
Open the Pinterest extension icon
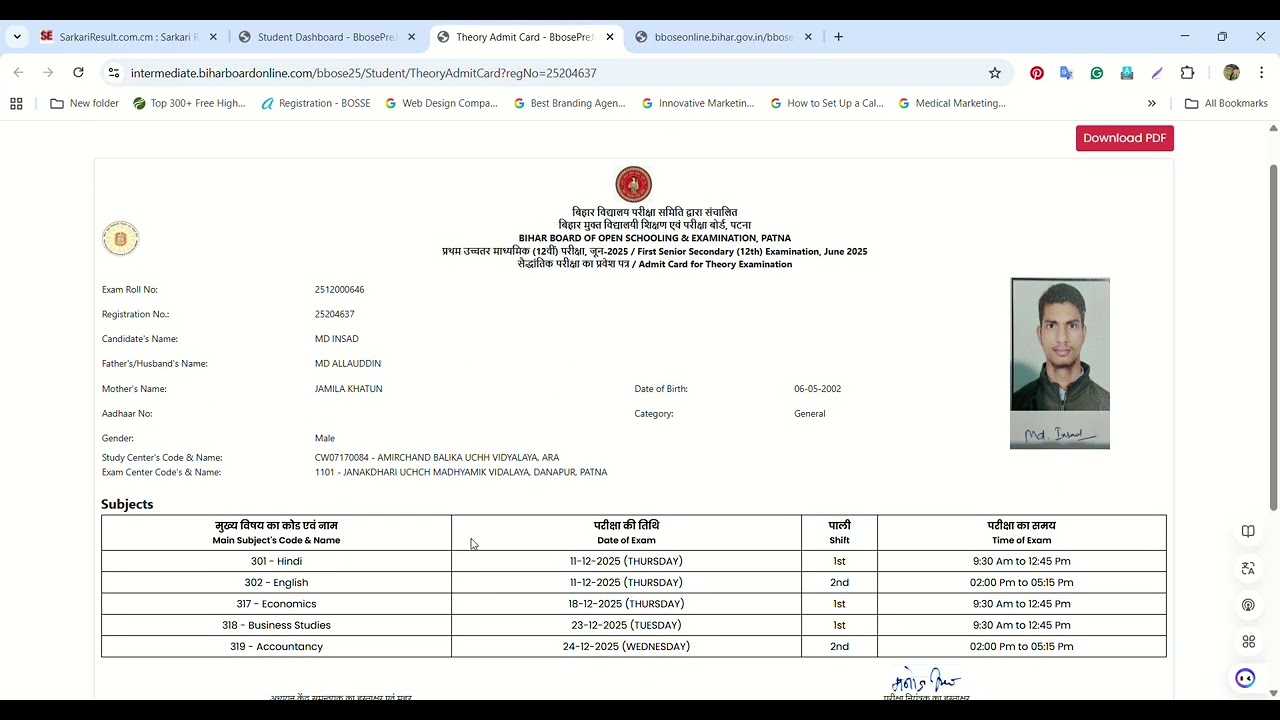[1037, 73]
